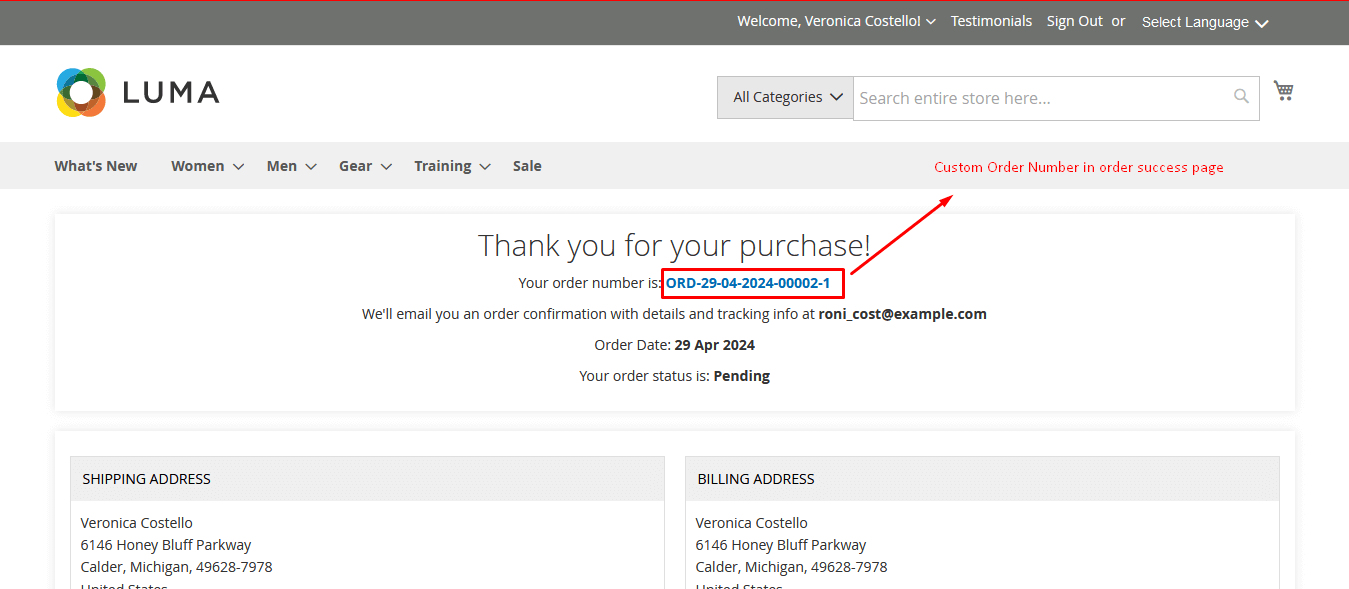This screenshot has width=1349, height=589.
Task: Open order number ORD-29-04-2024-00002-1 link
Action: click(x=748, y=283)
